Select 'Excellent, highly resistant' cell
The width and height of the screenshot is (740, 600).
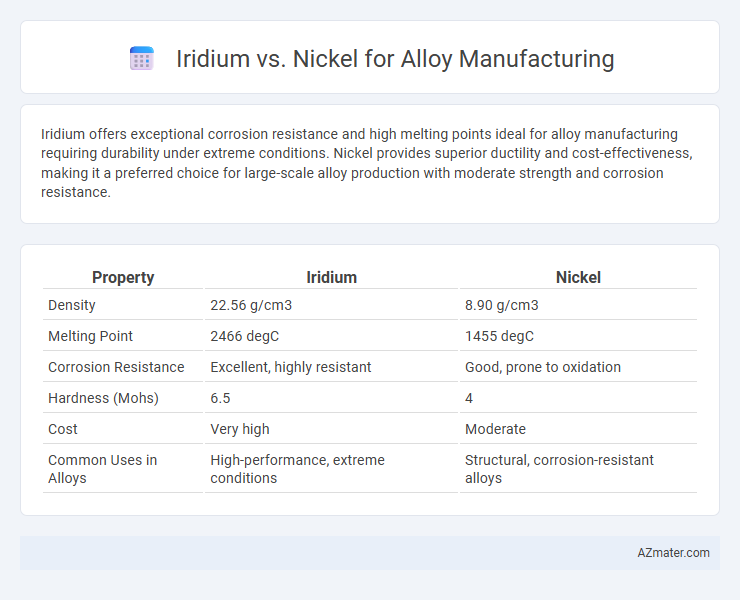coord(291,367)
